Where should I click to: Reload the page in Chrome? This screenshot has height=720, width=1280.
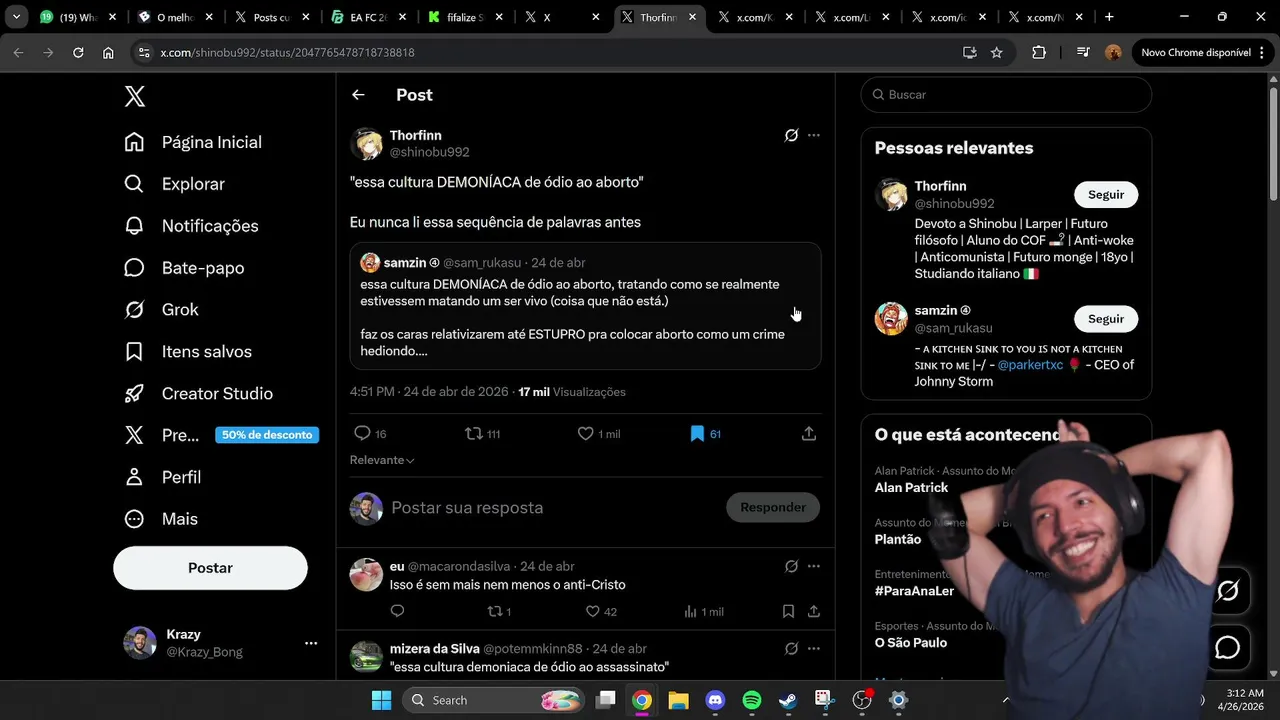[78, 53]
